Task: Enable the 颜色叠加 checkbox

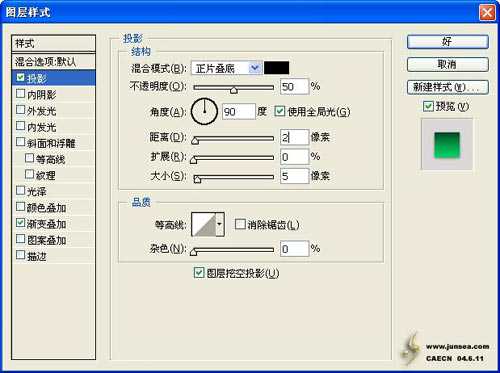Action: [x=20, y=207]
